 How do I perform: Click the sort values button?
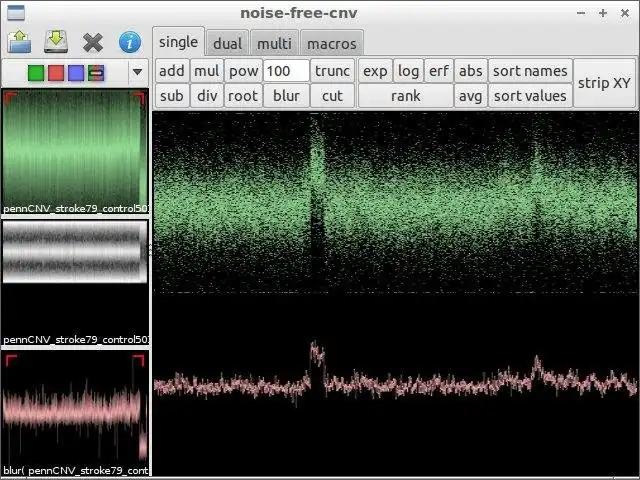click(530, 96)
